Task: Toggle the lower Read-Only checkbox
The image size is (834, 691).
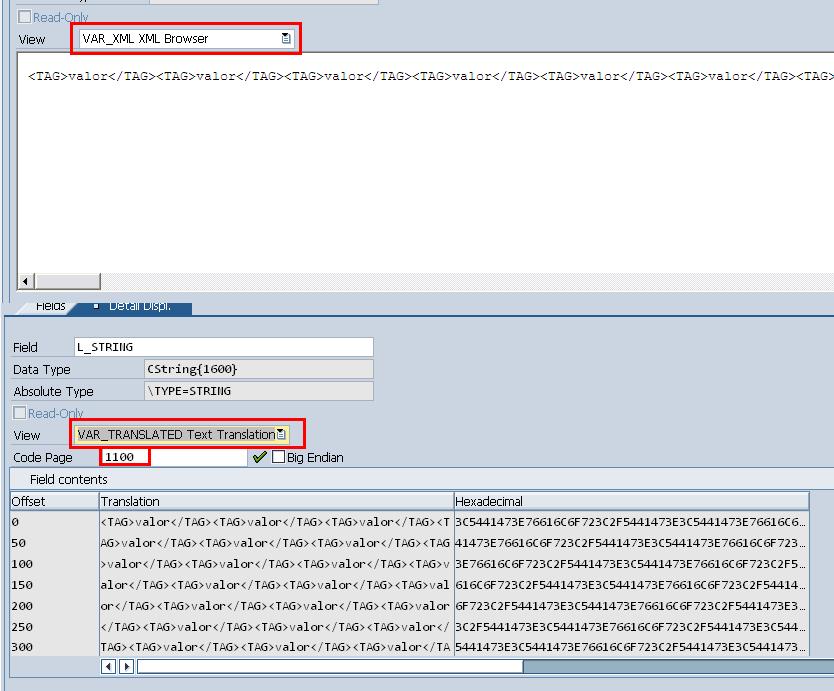Action: (x=20, y=413)
